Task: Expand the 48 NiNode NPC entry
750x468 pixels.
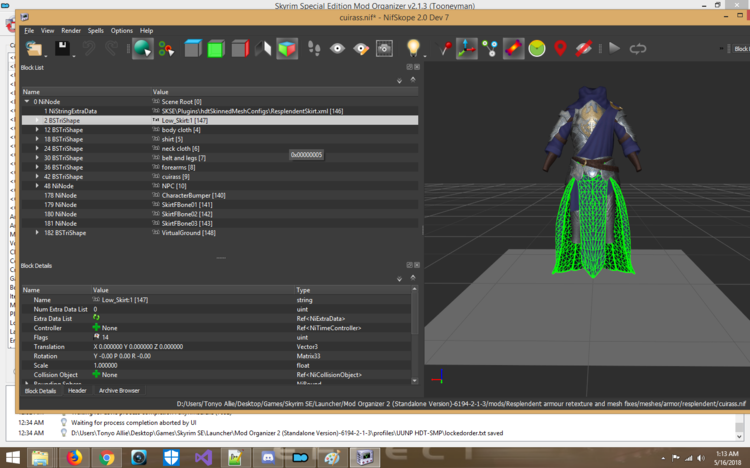Action: coord(37,186)
